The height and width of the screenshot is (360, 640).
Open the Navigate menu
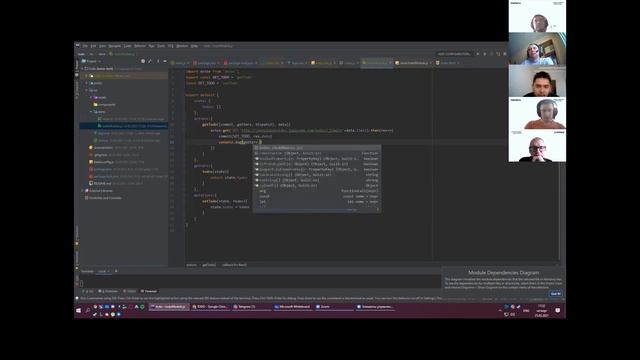(x=115, y=46)
